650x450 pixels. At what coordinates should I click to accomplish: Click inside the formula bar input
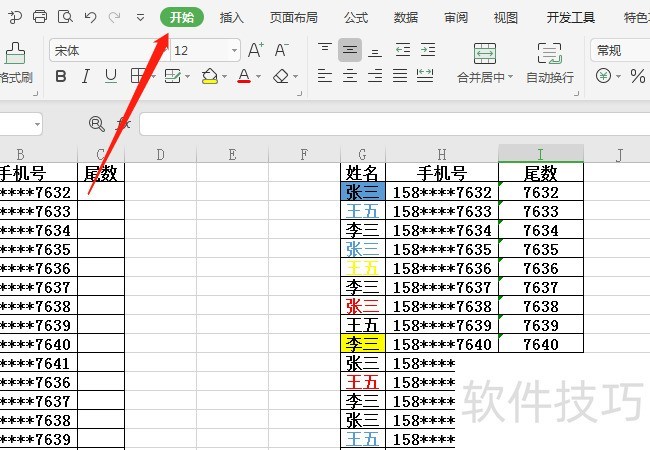coord(394,124)
